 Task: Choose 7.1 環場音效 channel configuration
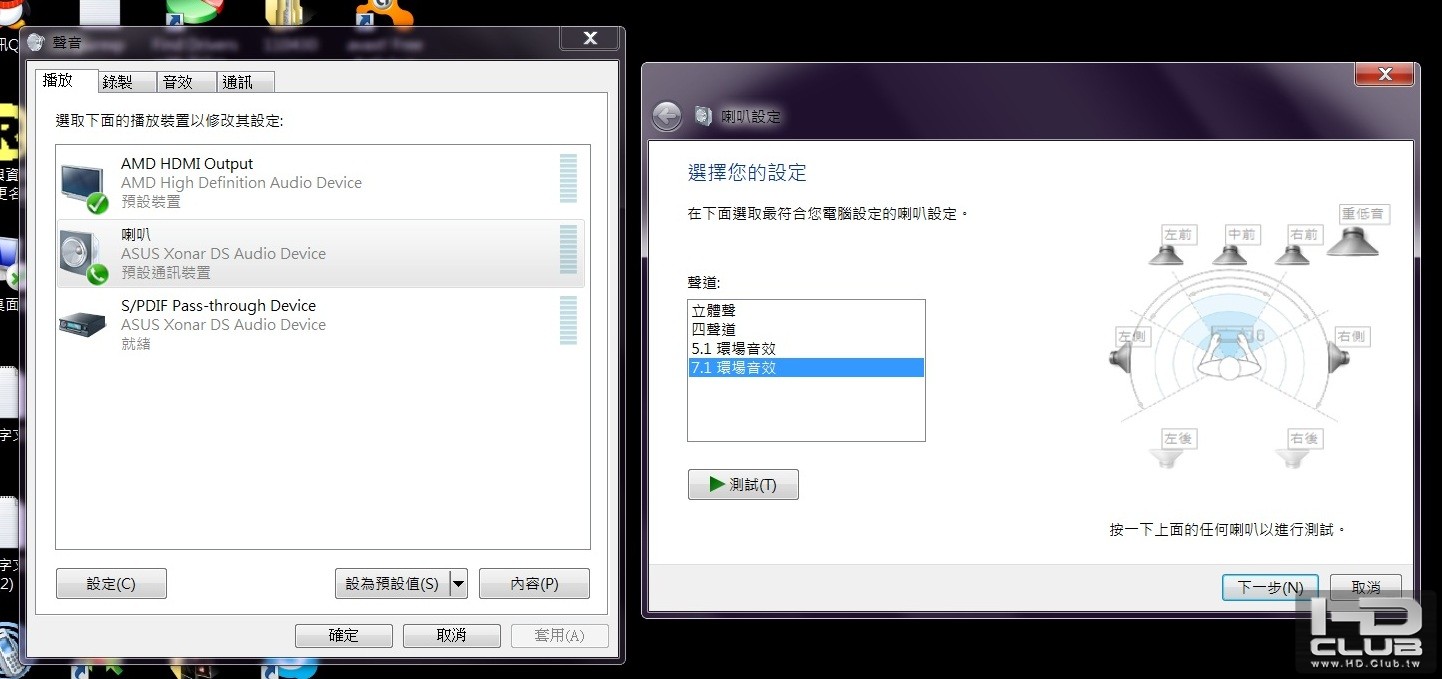(806, 368)
